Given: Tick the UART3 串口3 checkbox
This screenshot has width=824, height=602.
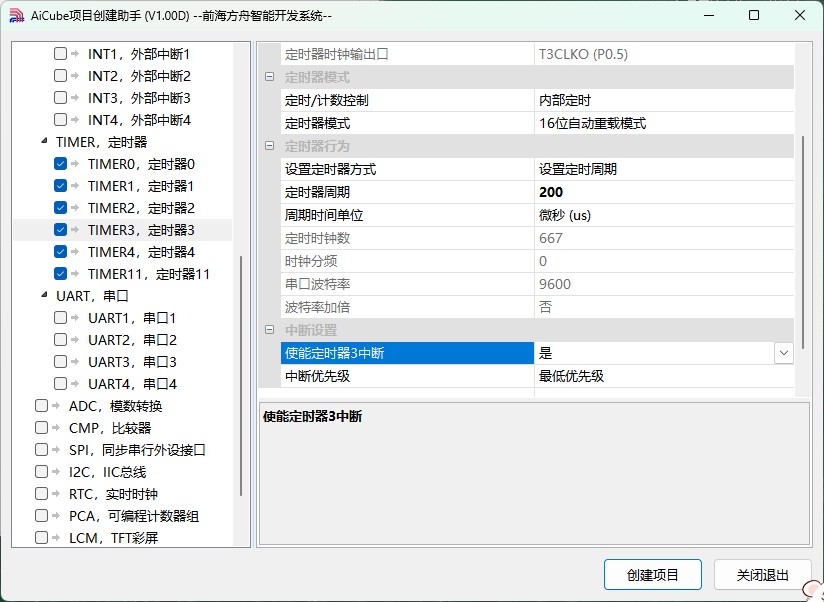Looking at the screenshot, I should click(60, 362).
